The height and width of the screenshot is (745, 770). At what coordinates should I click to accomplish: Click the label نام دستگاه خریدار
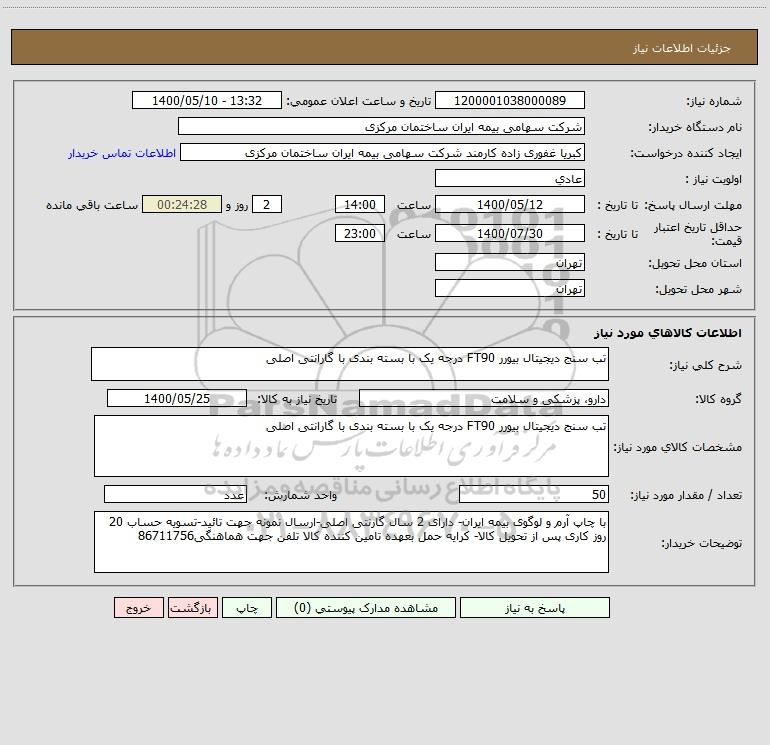[695, 127]
